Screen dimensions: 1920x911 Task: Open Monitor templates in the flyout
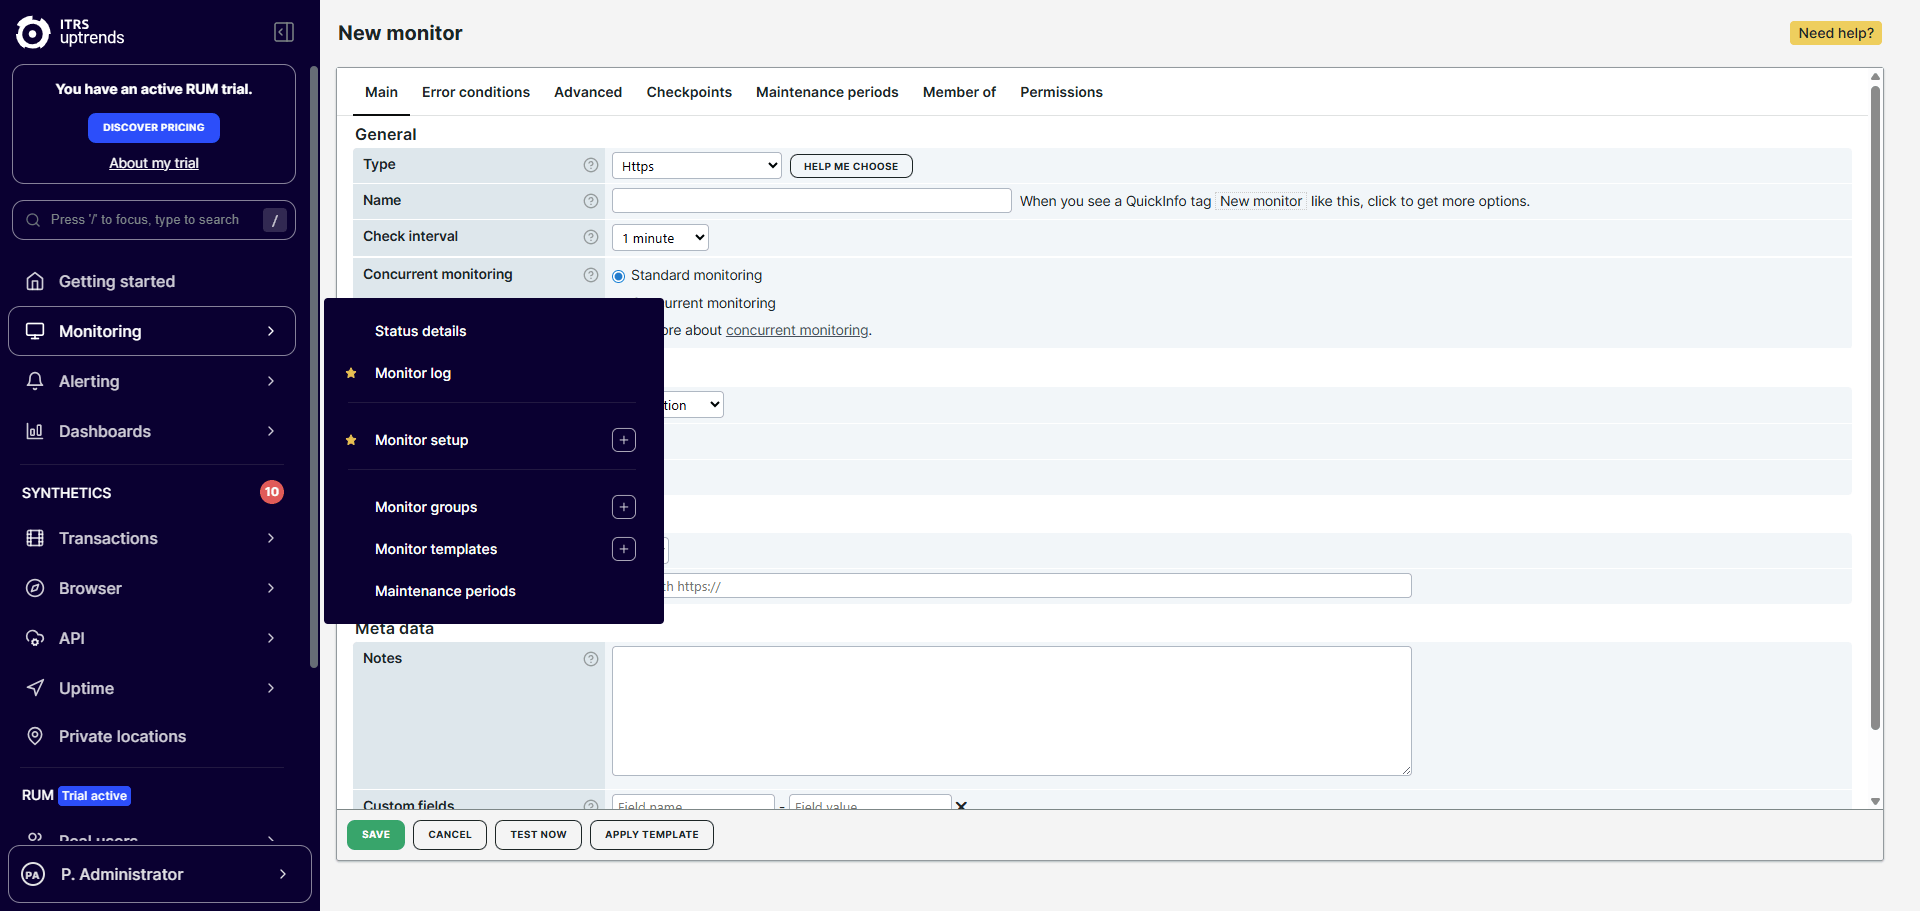point(436,549)
